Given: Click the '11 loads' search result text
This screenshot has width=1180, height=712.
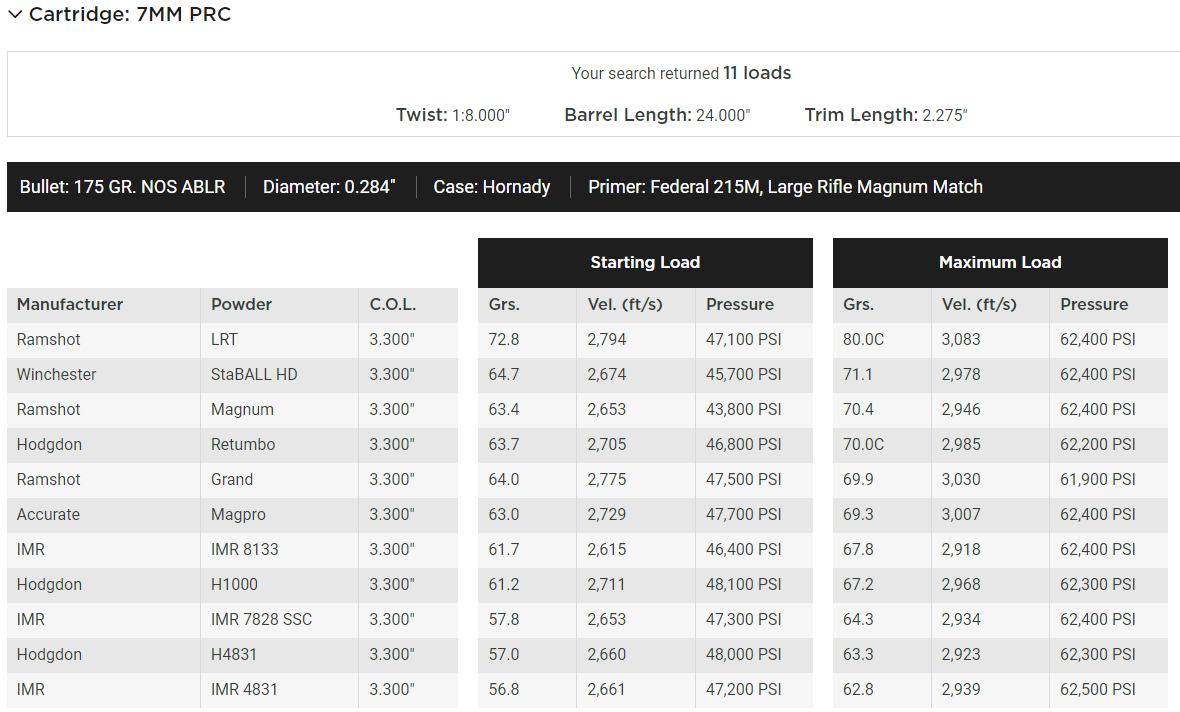Looking at the screenshot, I should tap(757, 73).
